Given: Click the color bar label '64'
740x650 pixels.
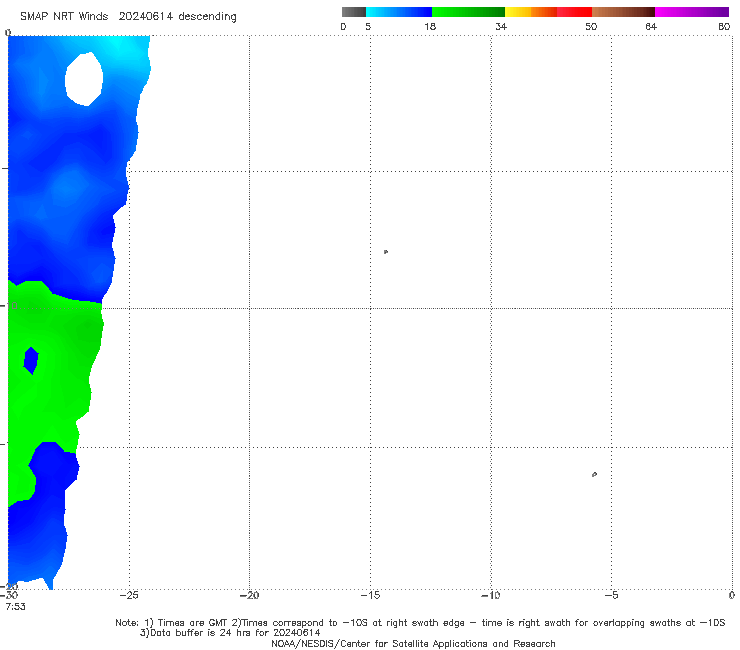Looking at the screenshot, I should (651, 26).
